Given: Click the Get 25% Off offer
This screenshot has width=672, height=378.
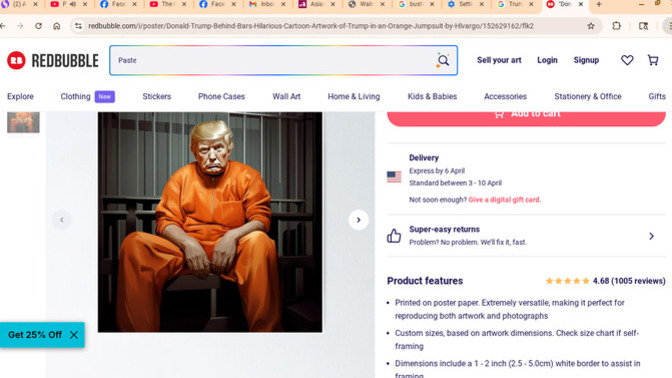Looking at the screenshot, I should [35, 335].
